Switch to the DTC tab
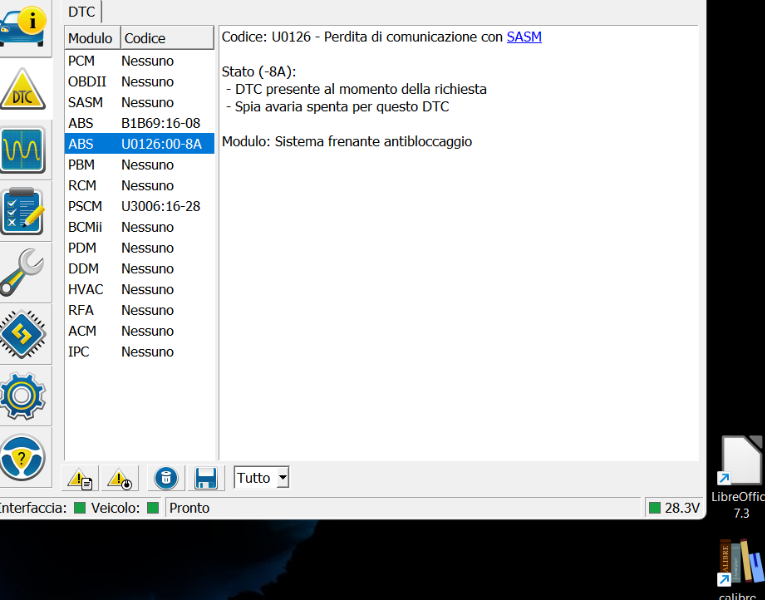The width and height of the screenshot is (765, 600). tap(81, 12)
